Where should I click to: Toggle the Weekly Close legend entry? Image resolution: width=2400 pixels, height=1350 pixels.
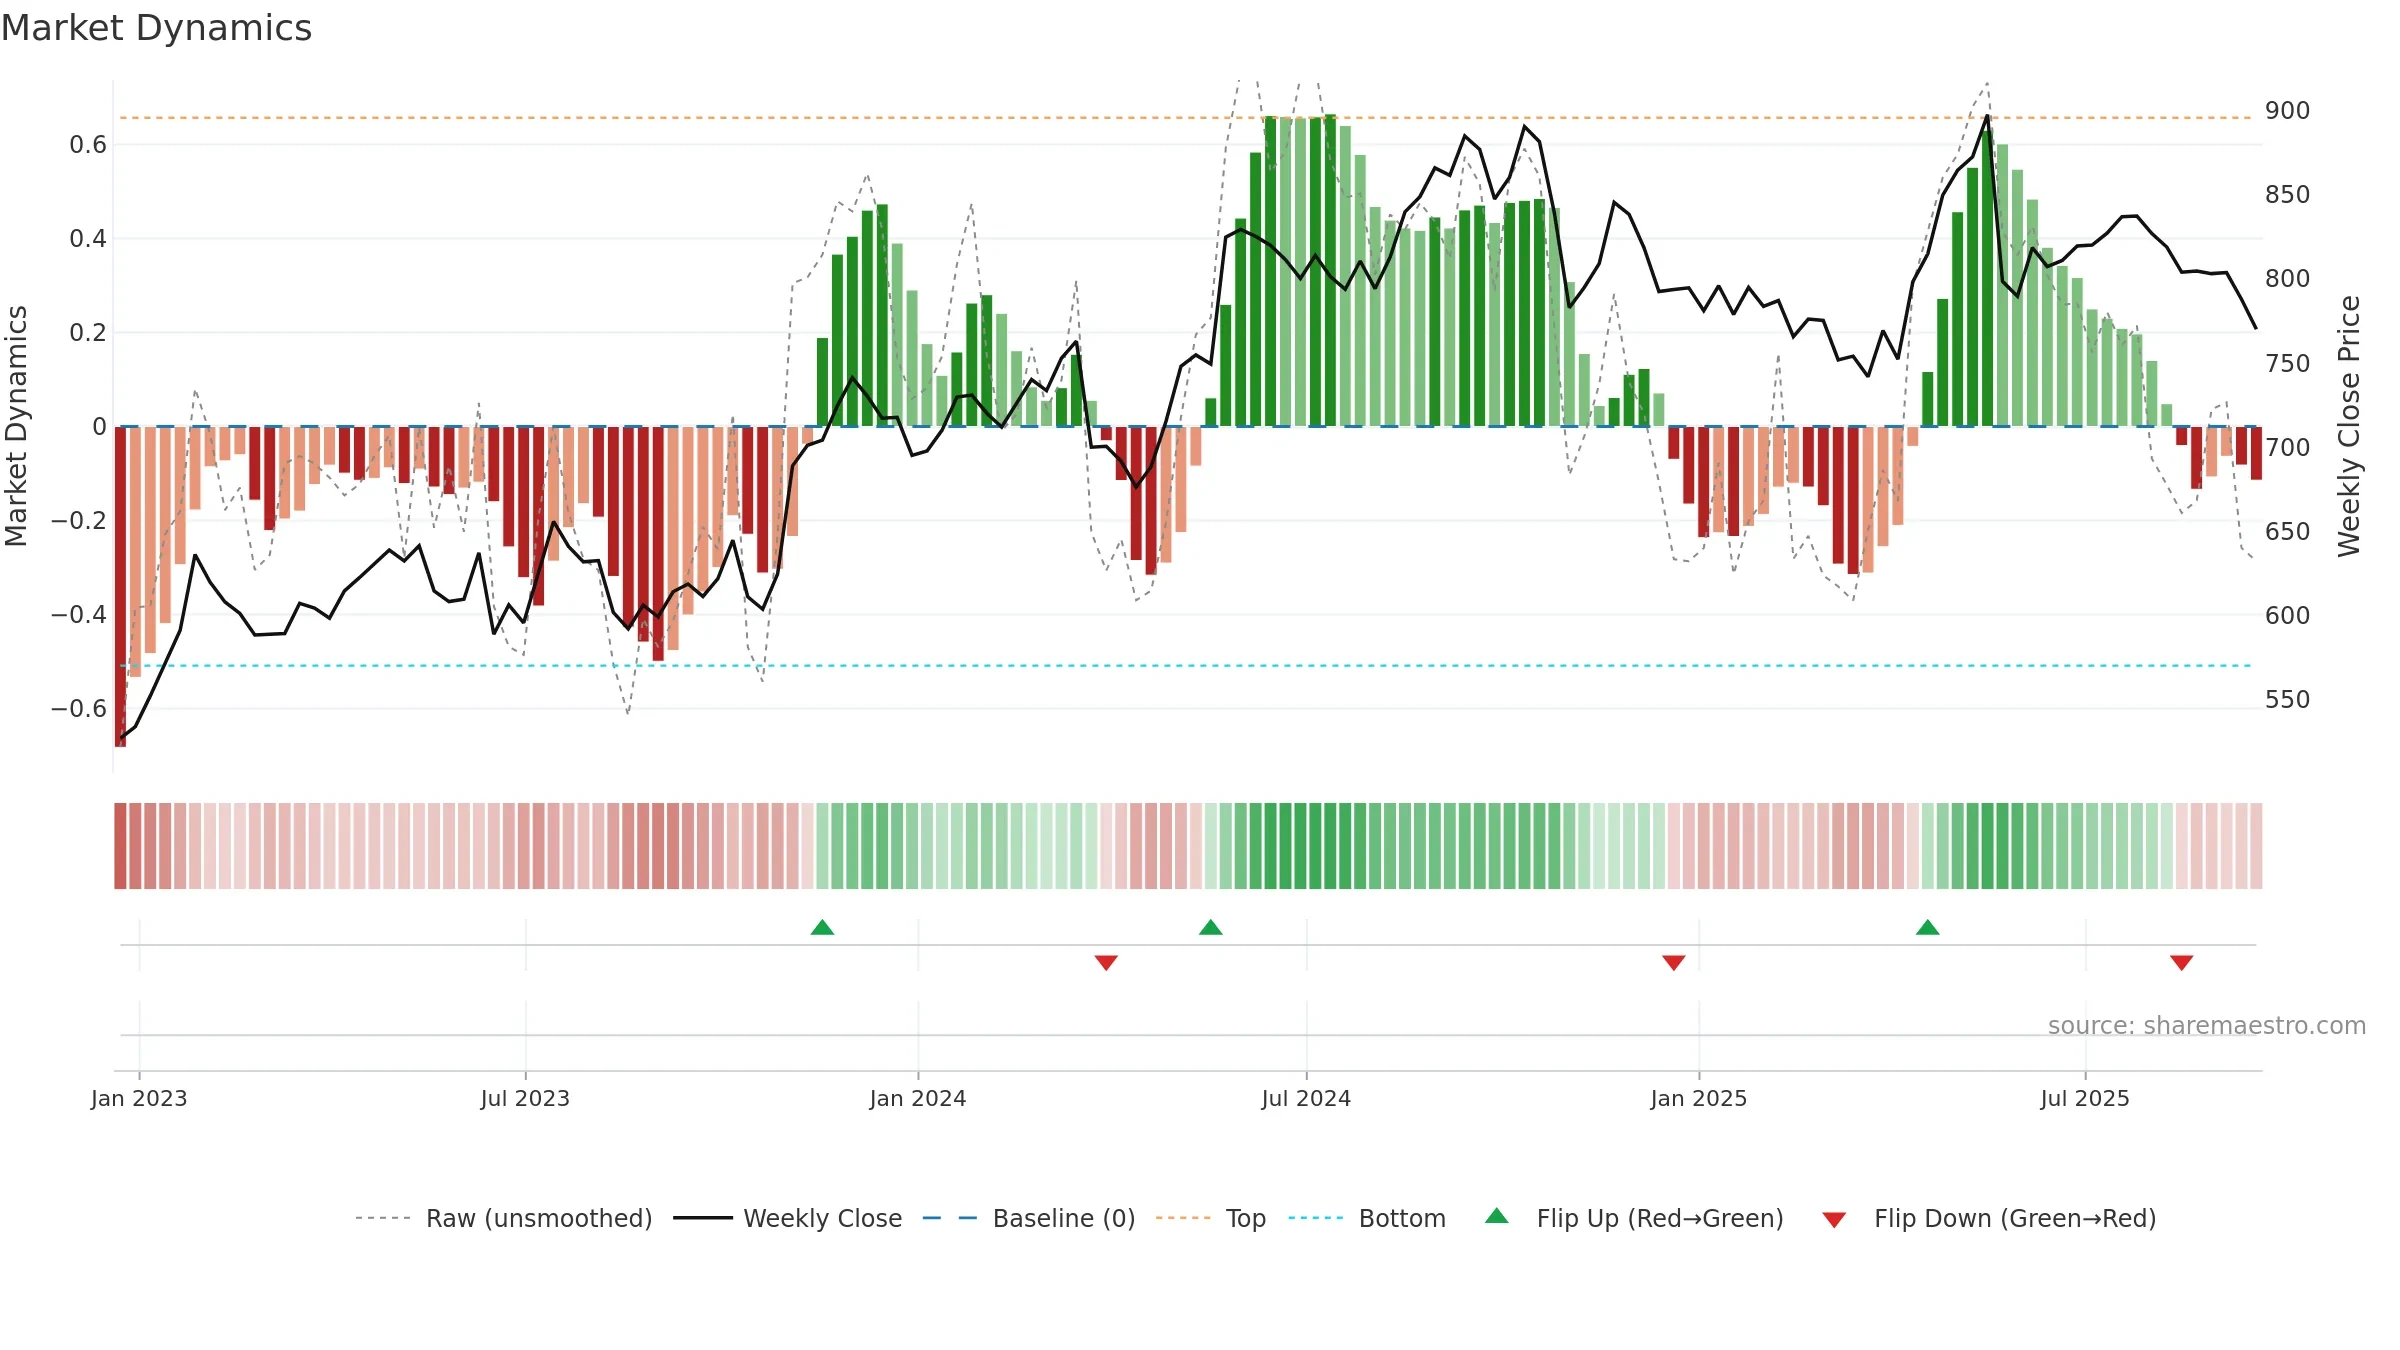[x=788, y=1218]
